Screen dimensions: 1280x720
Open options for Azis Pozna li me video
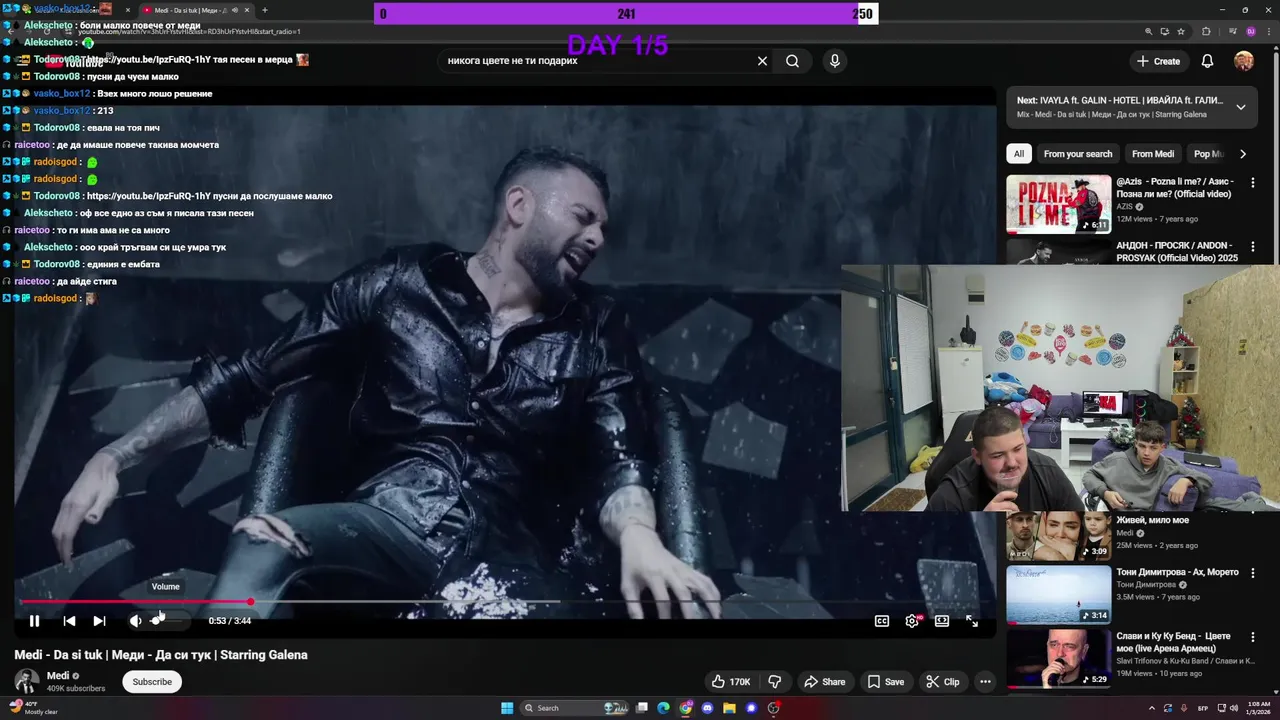(x=1253, y=183)
